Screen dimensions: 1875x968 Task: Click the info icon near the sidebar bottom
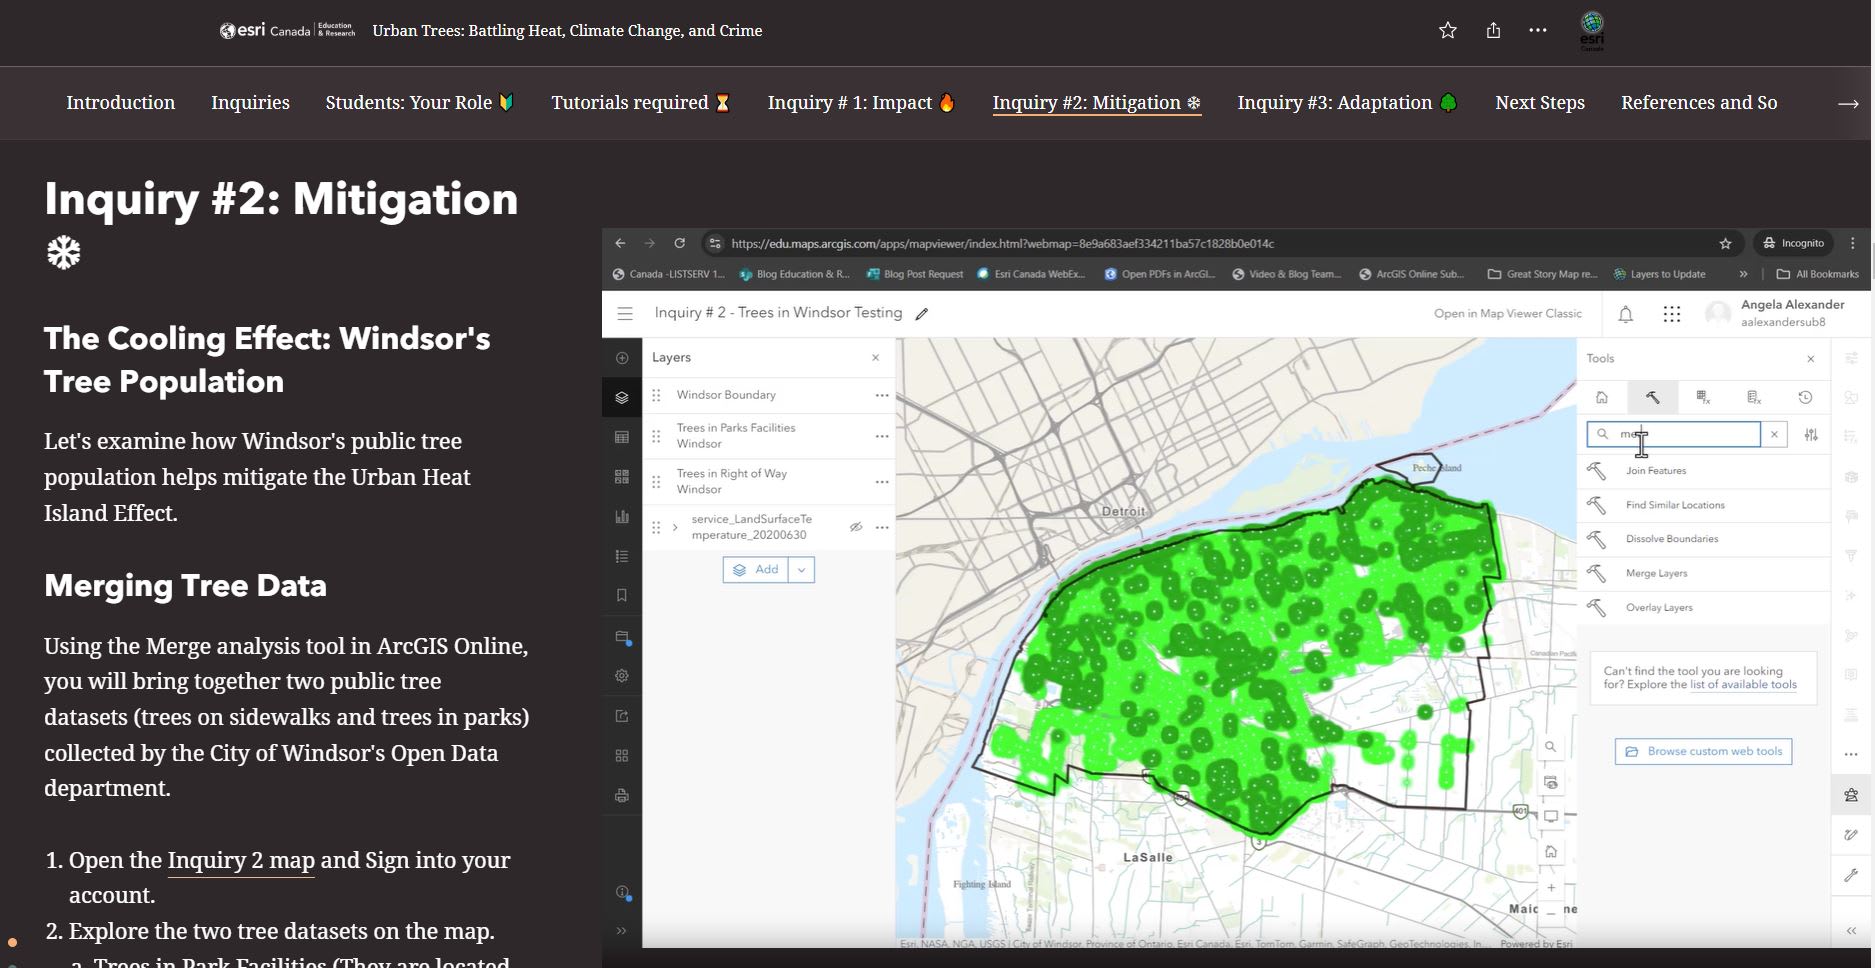[x=622, y=892]
